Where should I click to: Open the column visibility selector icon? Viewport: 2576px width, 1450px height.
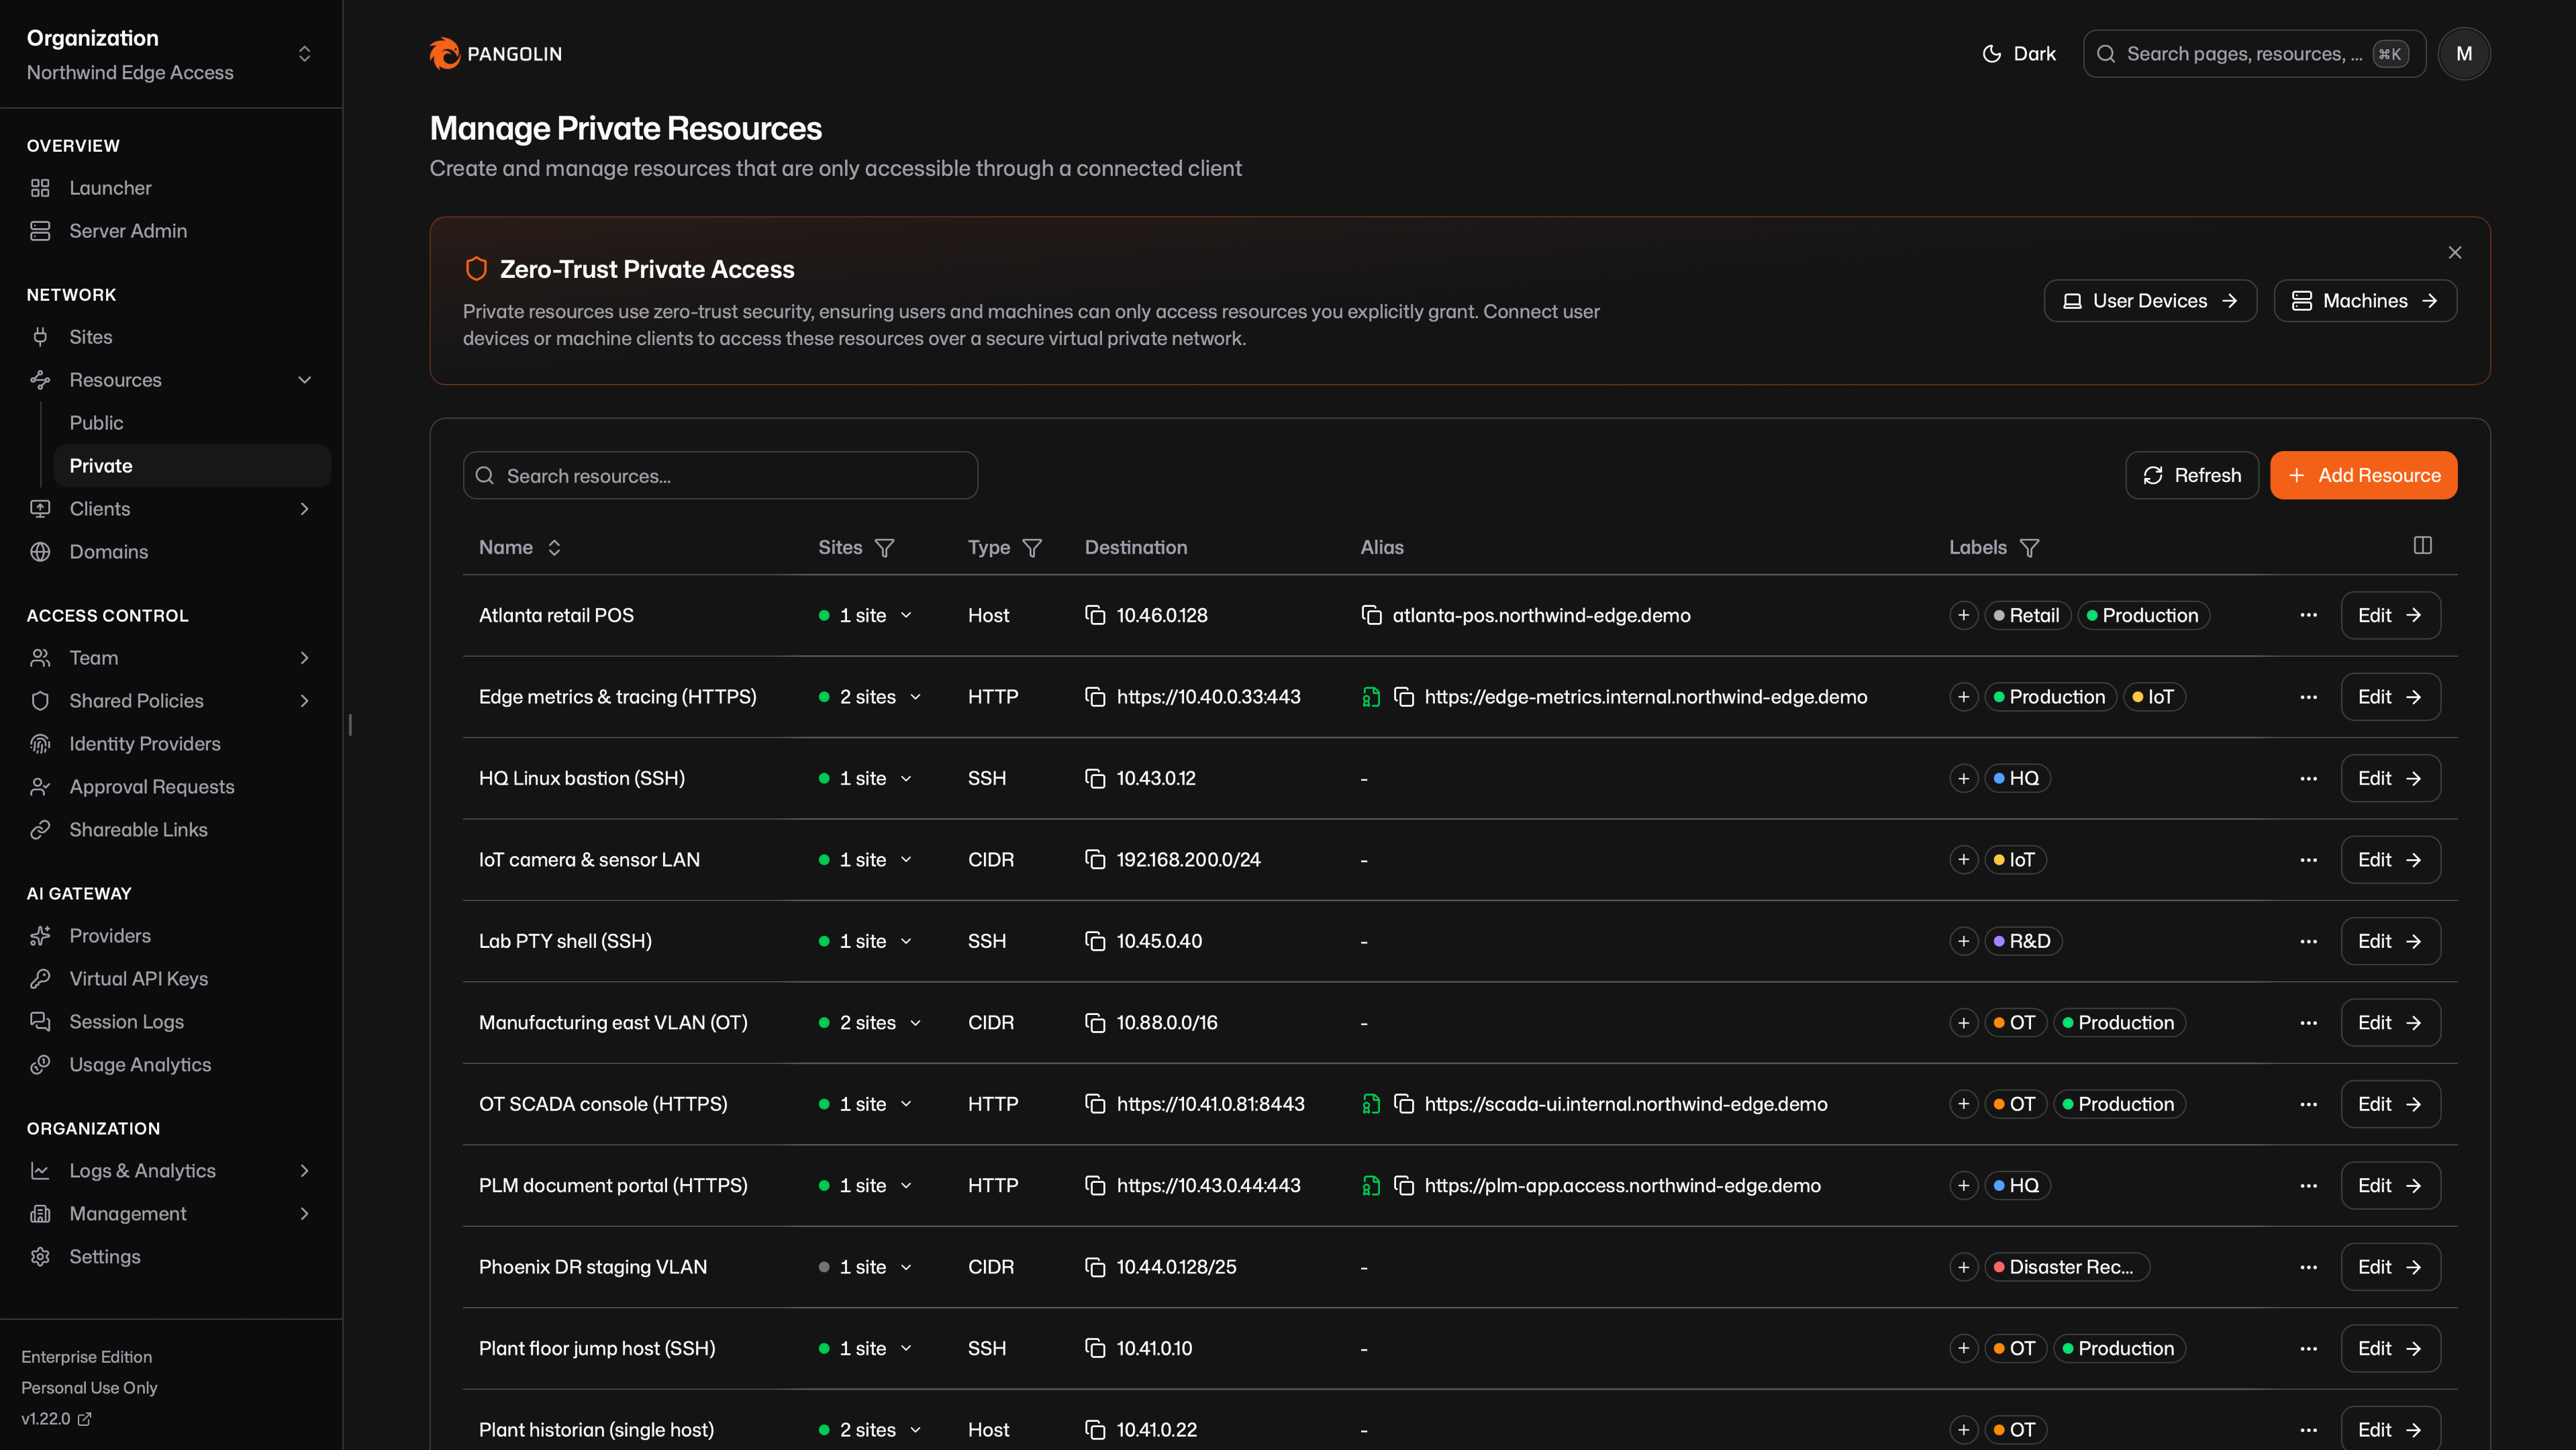point(2422,545)
